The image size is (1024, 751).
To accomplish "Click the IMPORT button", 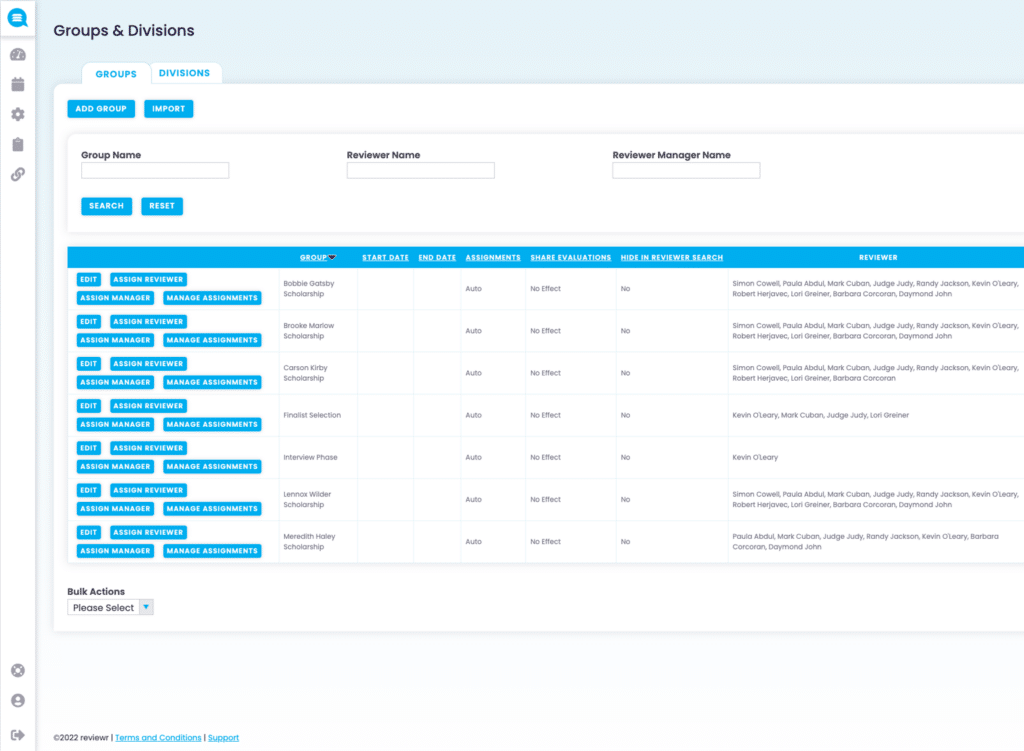I will (168, 108).
